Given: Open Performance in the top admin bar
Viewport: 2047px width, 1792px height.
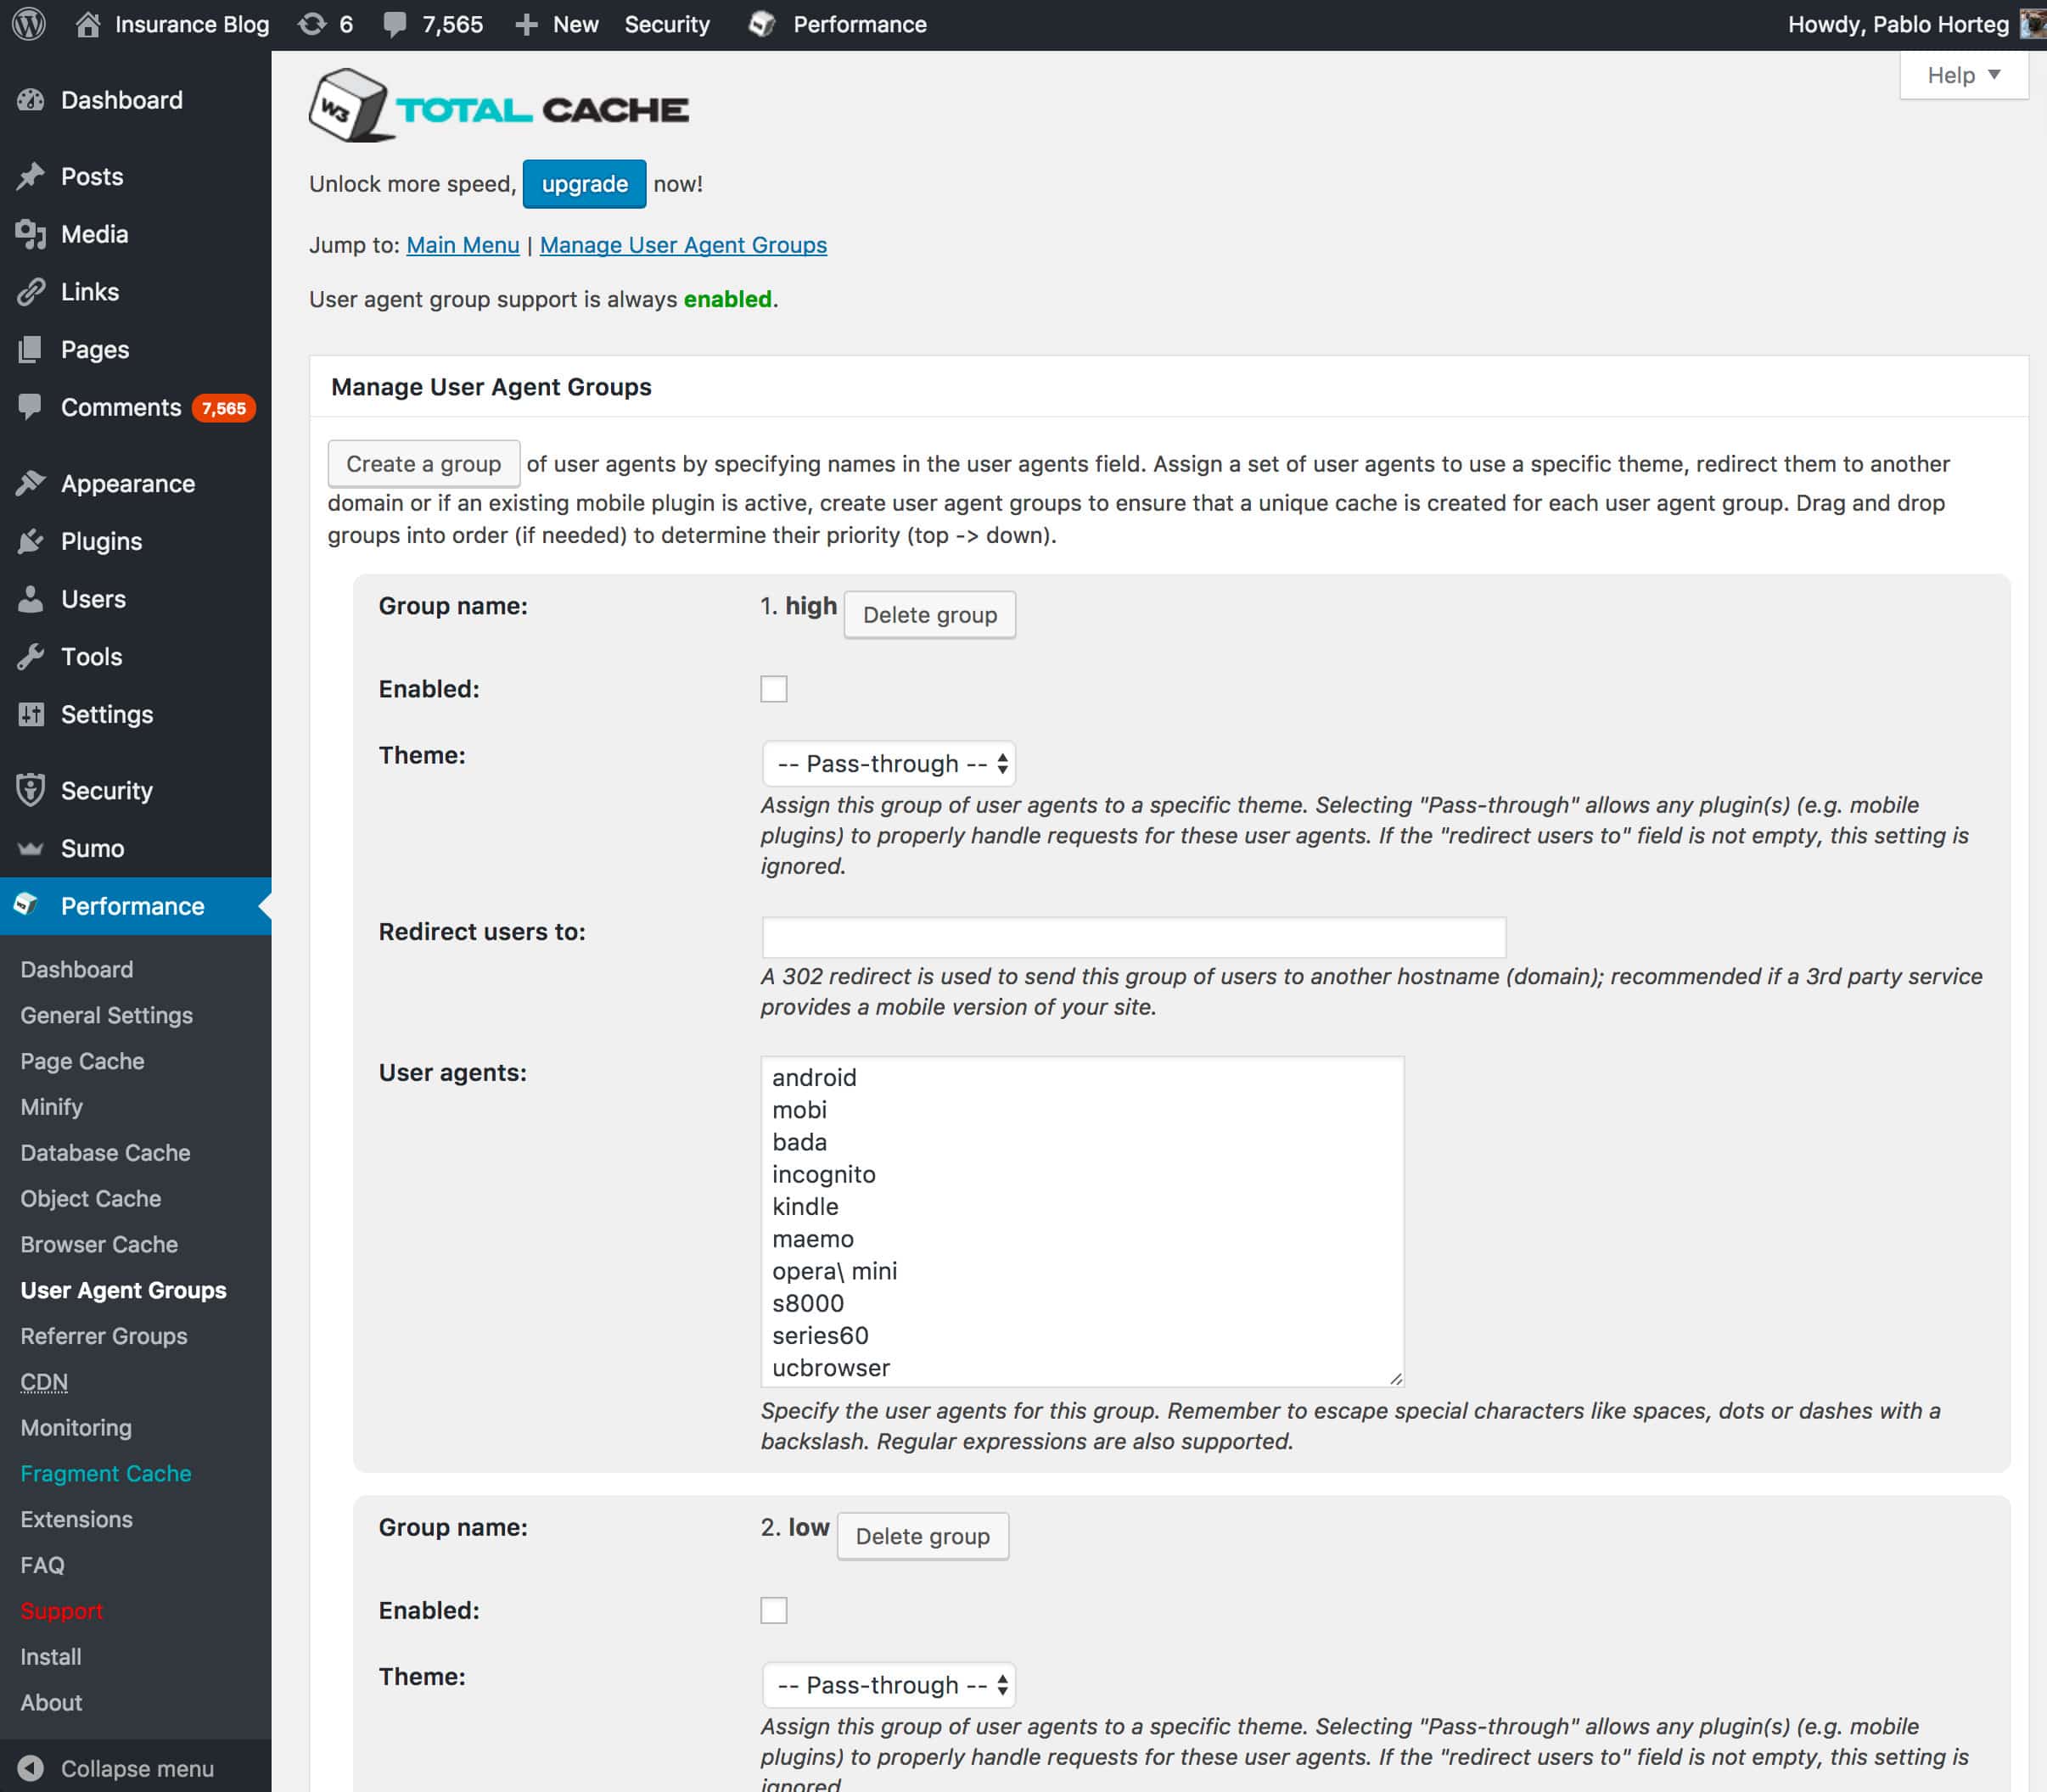Looking at the screenshot, I should coord(860,24).
